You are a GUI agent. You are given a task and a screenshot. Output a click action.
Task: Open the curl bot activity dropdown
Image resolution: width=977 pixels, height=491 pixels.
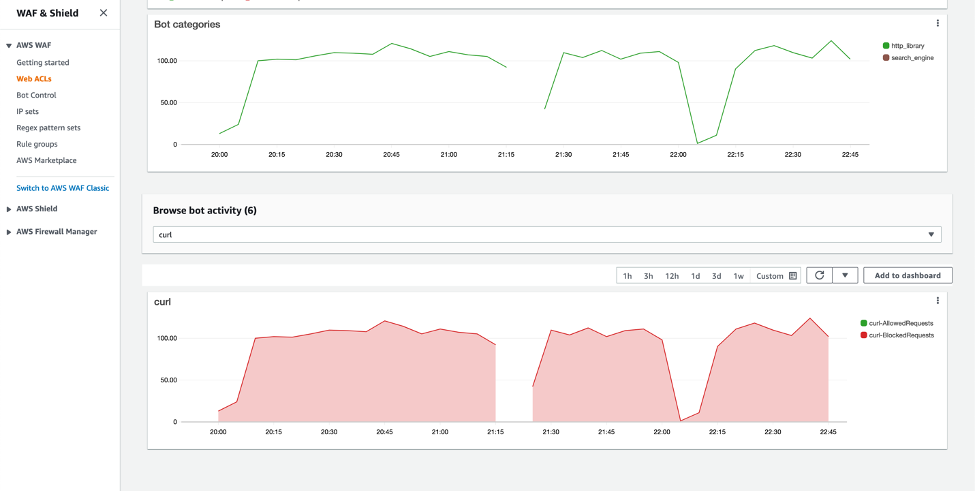[x=547, y=234]
